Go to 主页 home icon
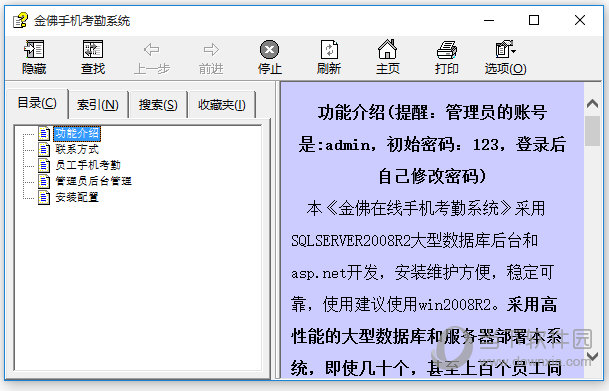Screen dimensions: 609x391 coord(388,49)
